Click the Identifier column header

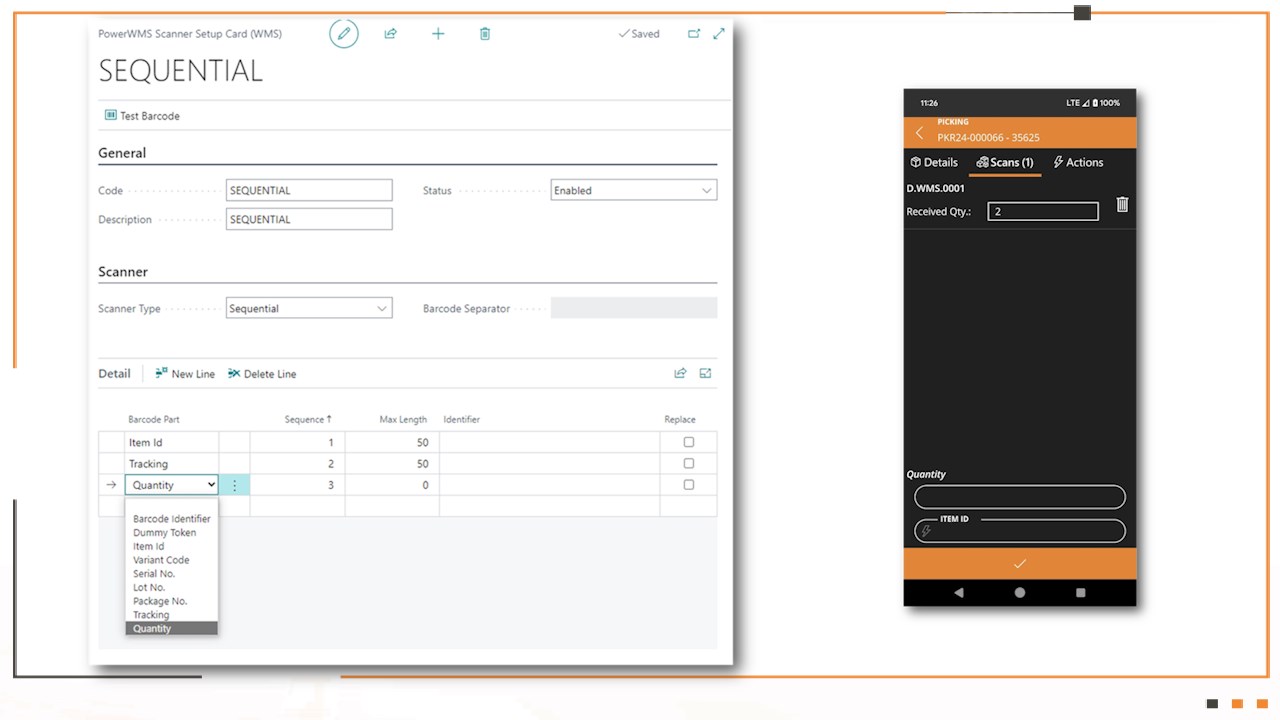pyautogui.click(x=462, y=420)
